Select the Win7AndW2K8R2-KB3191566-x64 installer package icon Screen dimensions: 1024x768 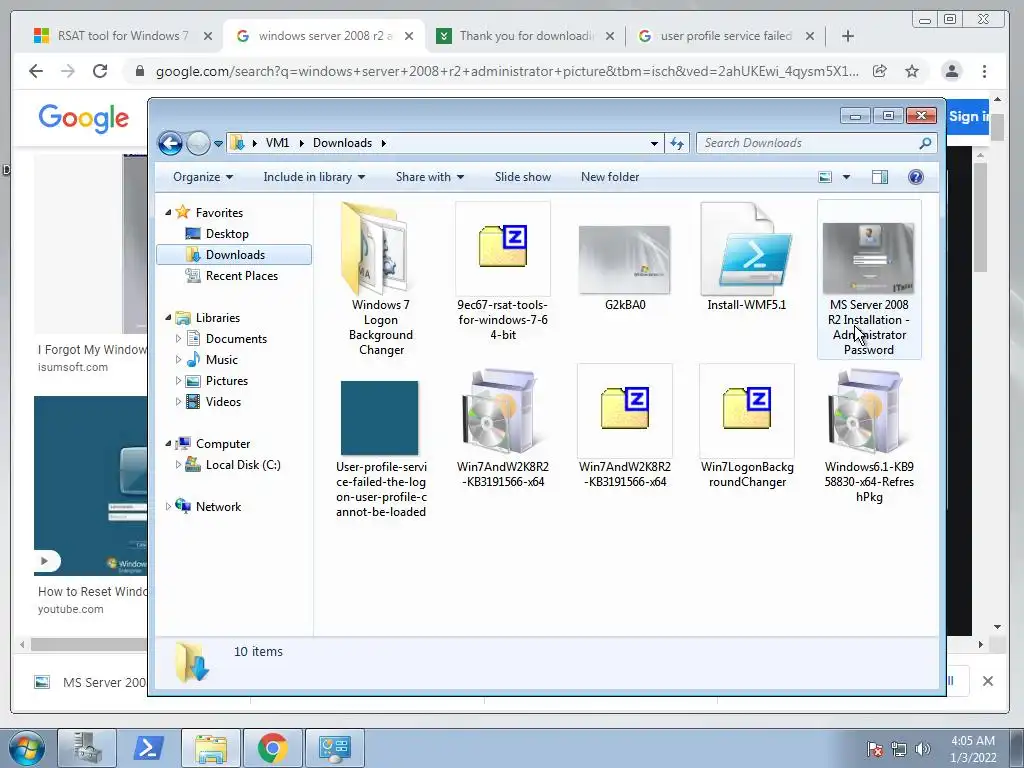tap(503, 411)
